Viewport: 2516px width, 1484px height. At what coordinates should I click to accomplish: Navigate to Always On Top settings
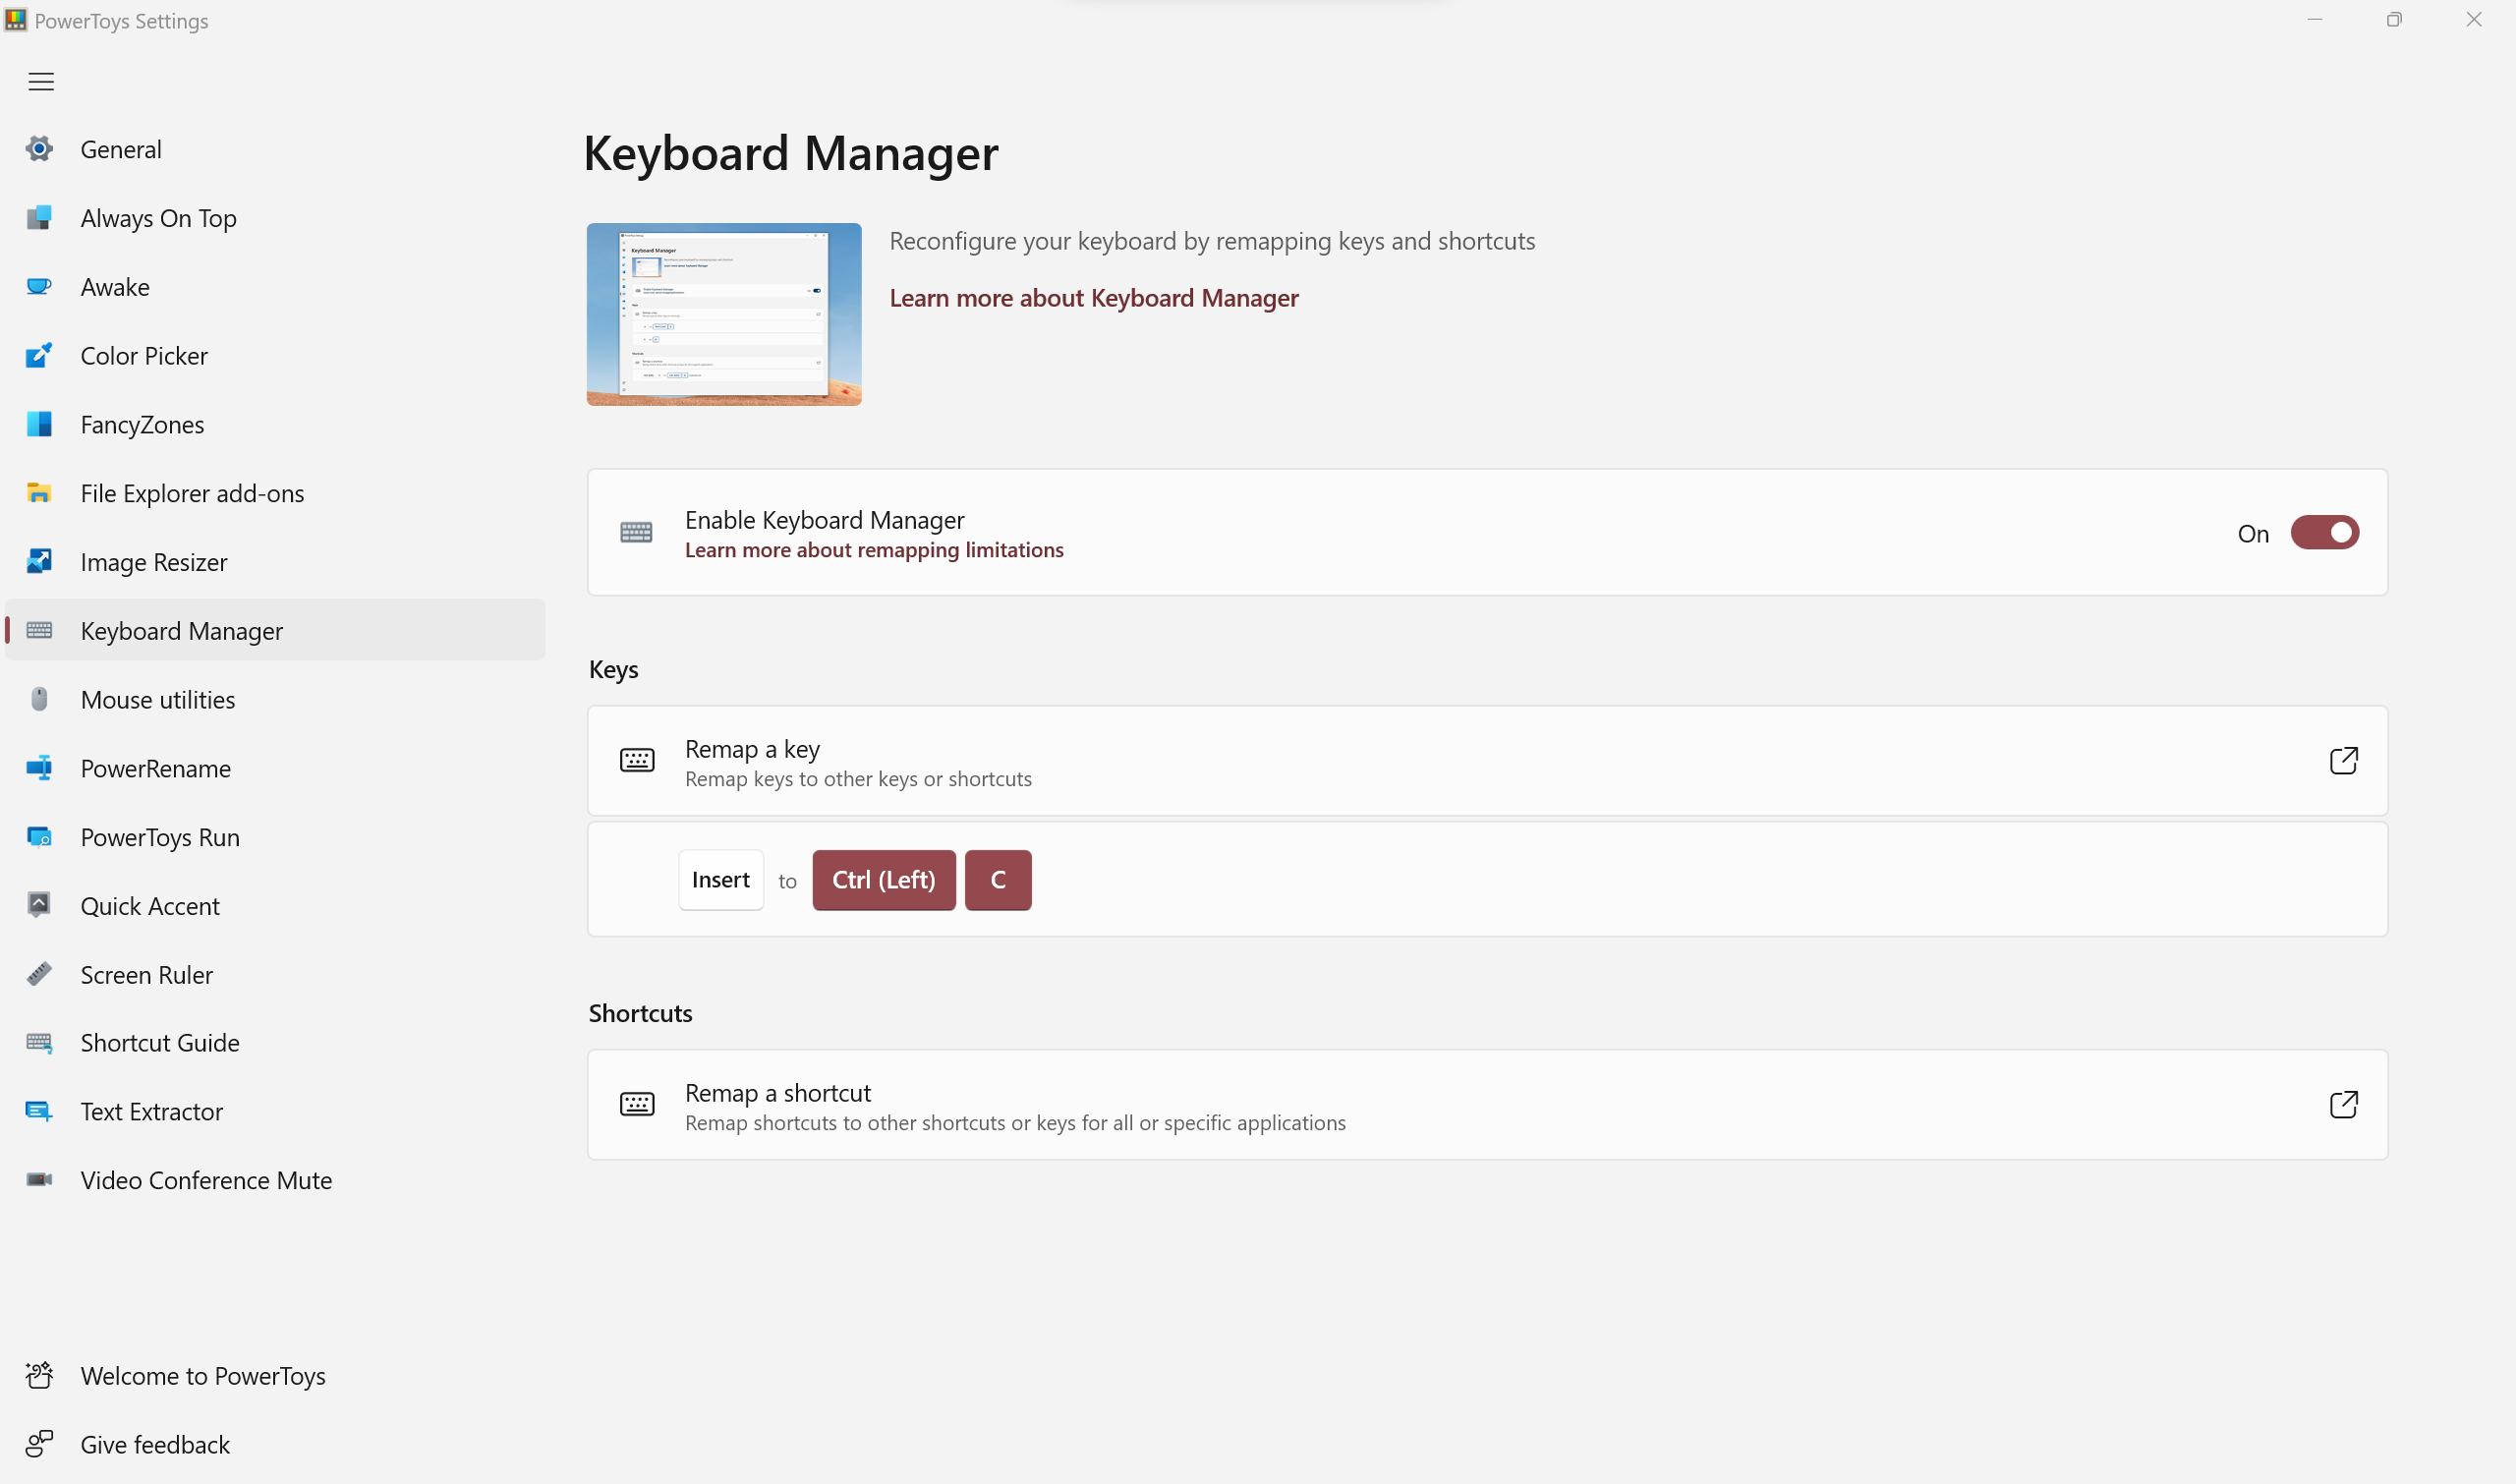(158, 218)
